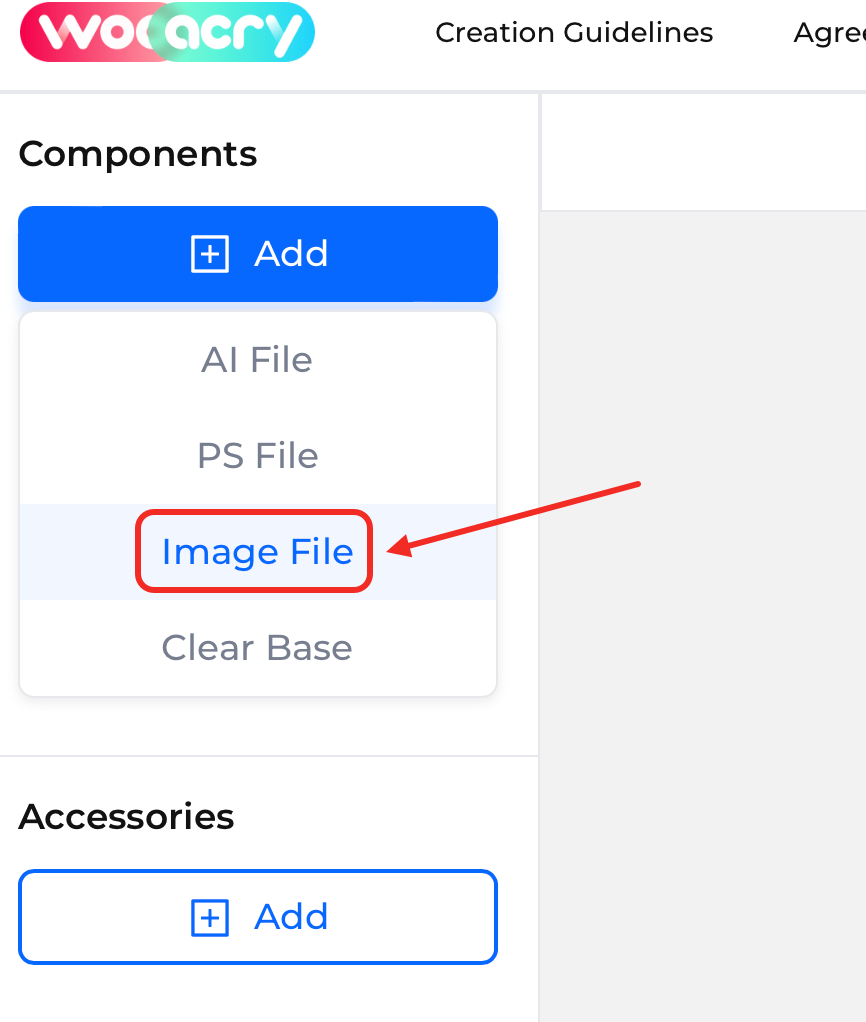The height and width of the screenshot is (1022, 866).
Task: Click the plus icon in Accessories Add button
Action: tap(210, 917)
